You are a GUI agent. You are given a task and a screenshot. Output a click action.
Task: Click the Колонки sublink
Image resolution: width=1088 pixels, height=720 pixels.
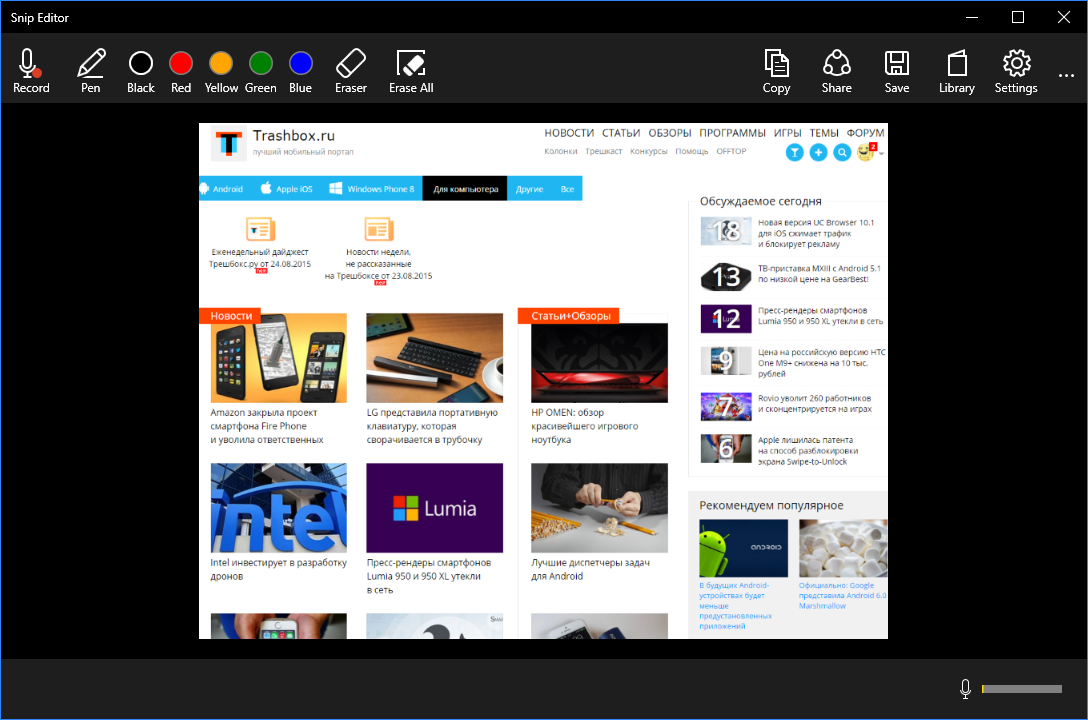(x=561, y=151)
